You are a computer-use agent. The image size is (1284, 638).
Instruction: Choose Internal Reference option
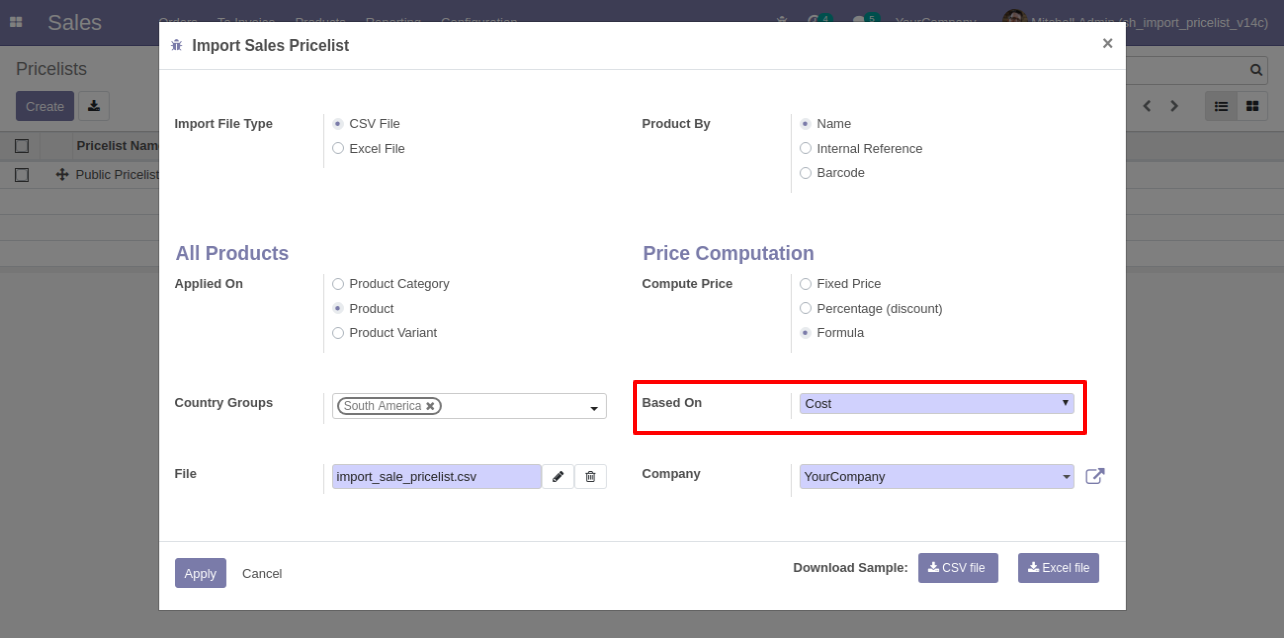pyautogui.click(x=806, y=148)
